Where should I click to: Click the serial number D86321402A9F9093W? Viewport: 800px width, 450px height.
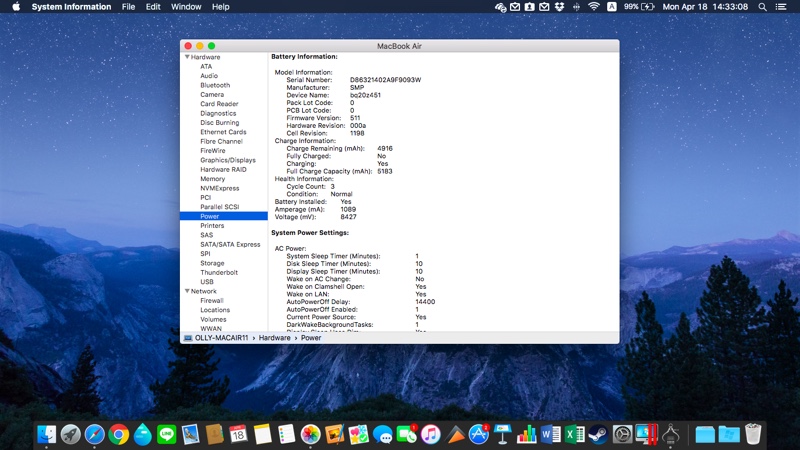[x=385, y=80]
